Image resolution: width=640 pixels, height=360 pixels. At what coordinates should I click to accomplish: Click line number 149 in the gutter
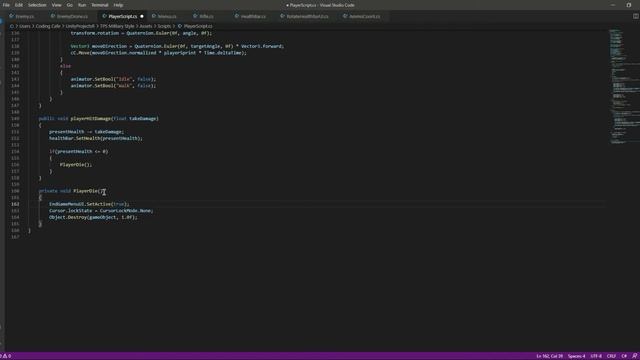tap(15, 119)
